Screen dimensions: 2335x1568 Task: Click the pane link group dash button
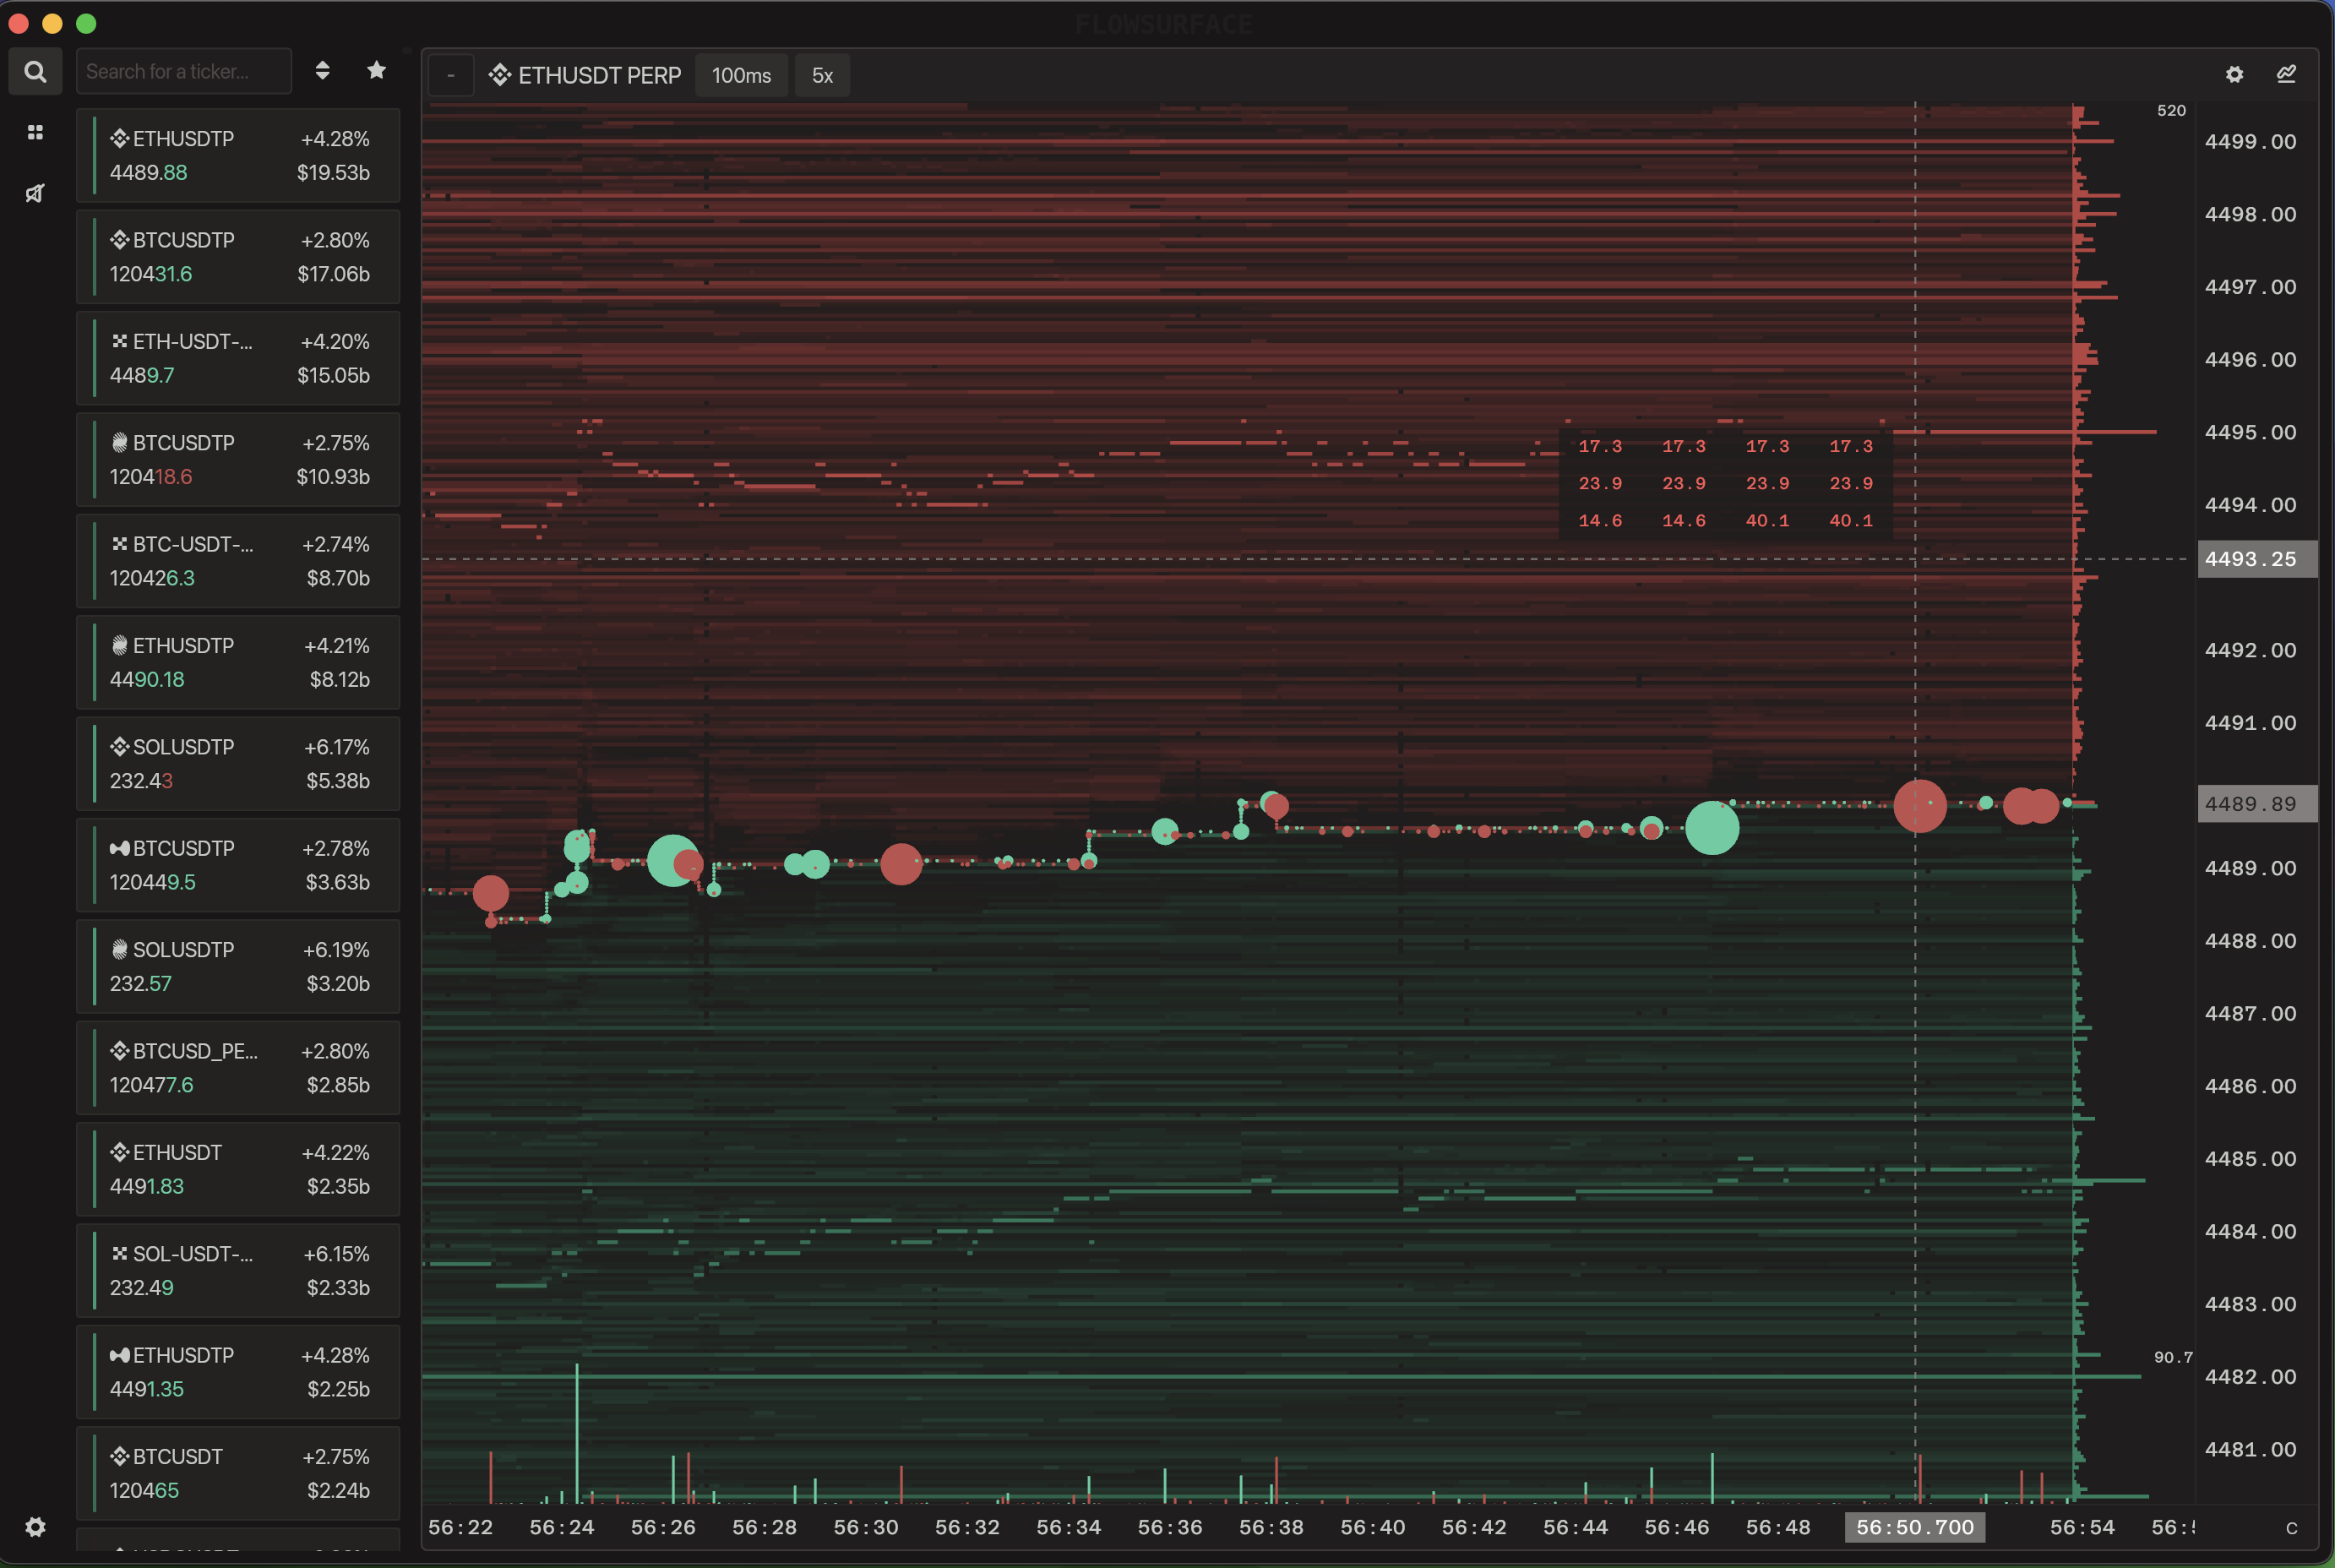(x=451, y=76)
